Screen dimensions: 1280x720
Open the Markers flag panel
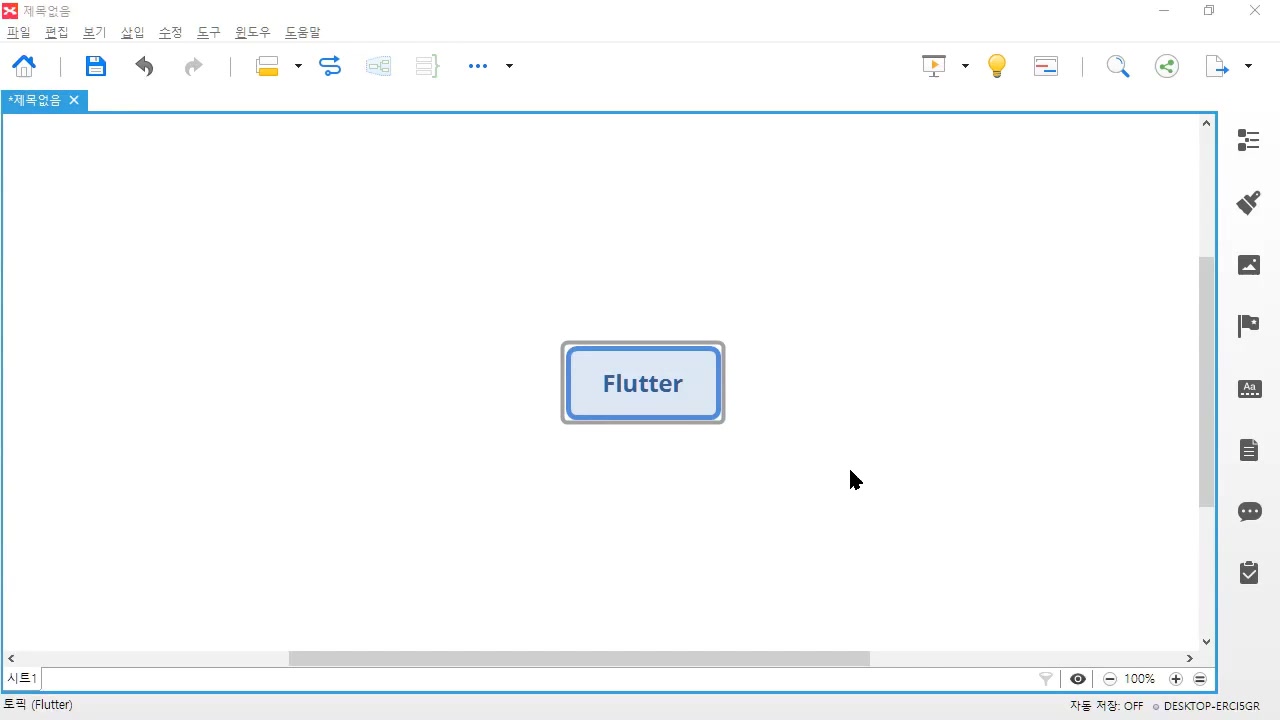coord(1248,326)
